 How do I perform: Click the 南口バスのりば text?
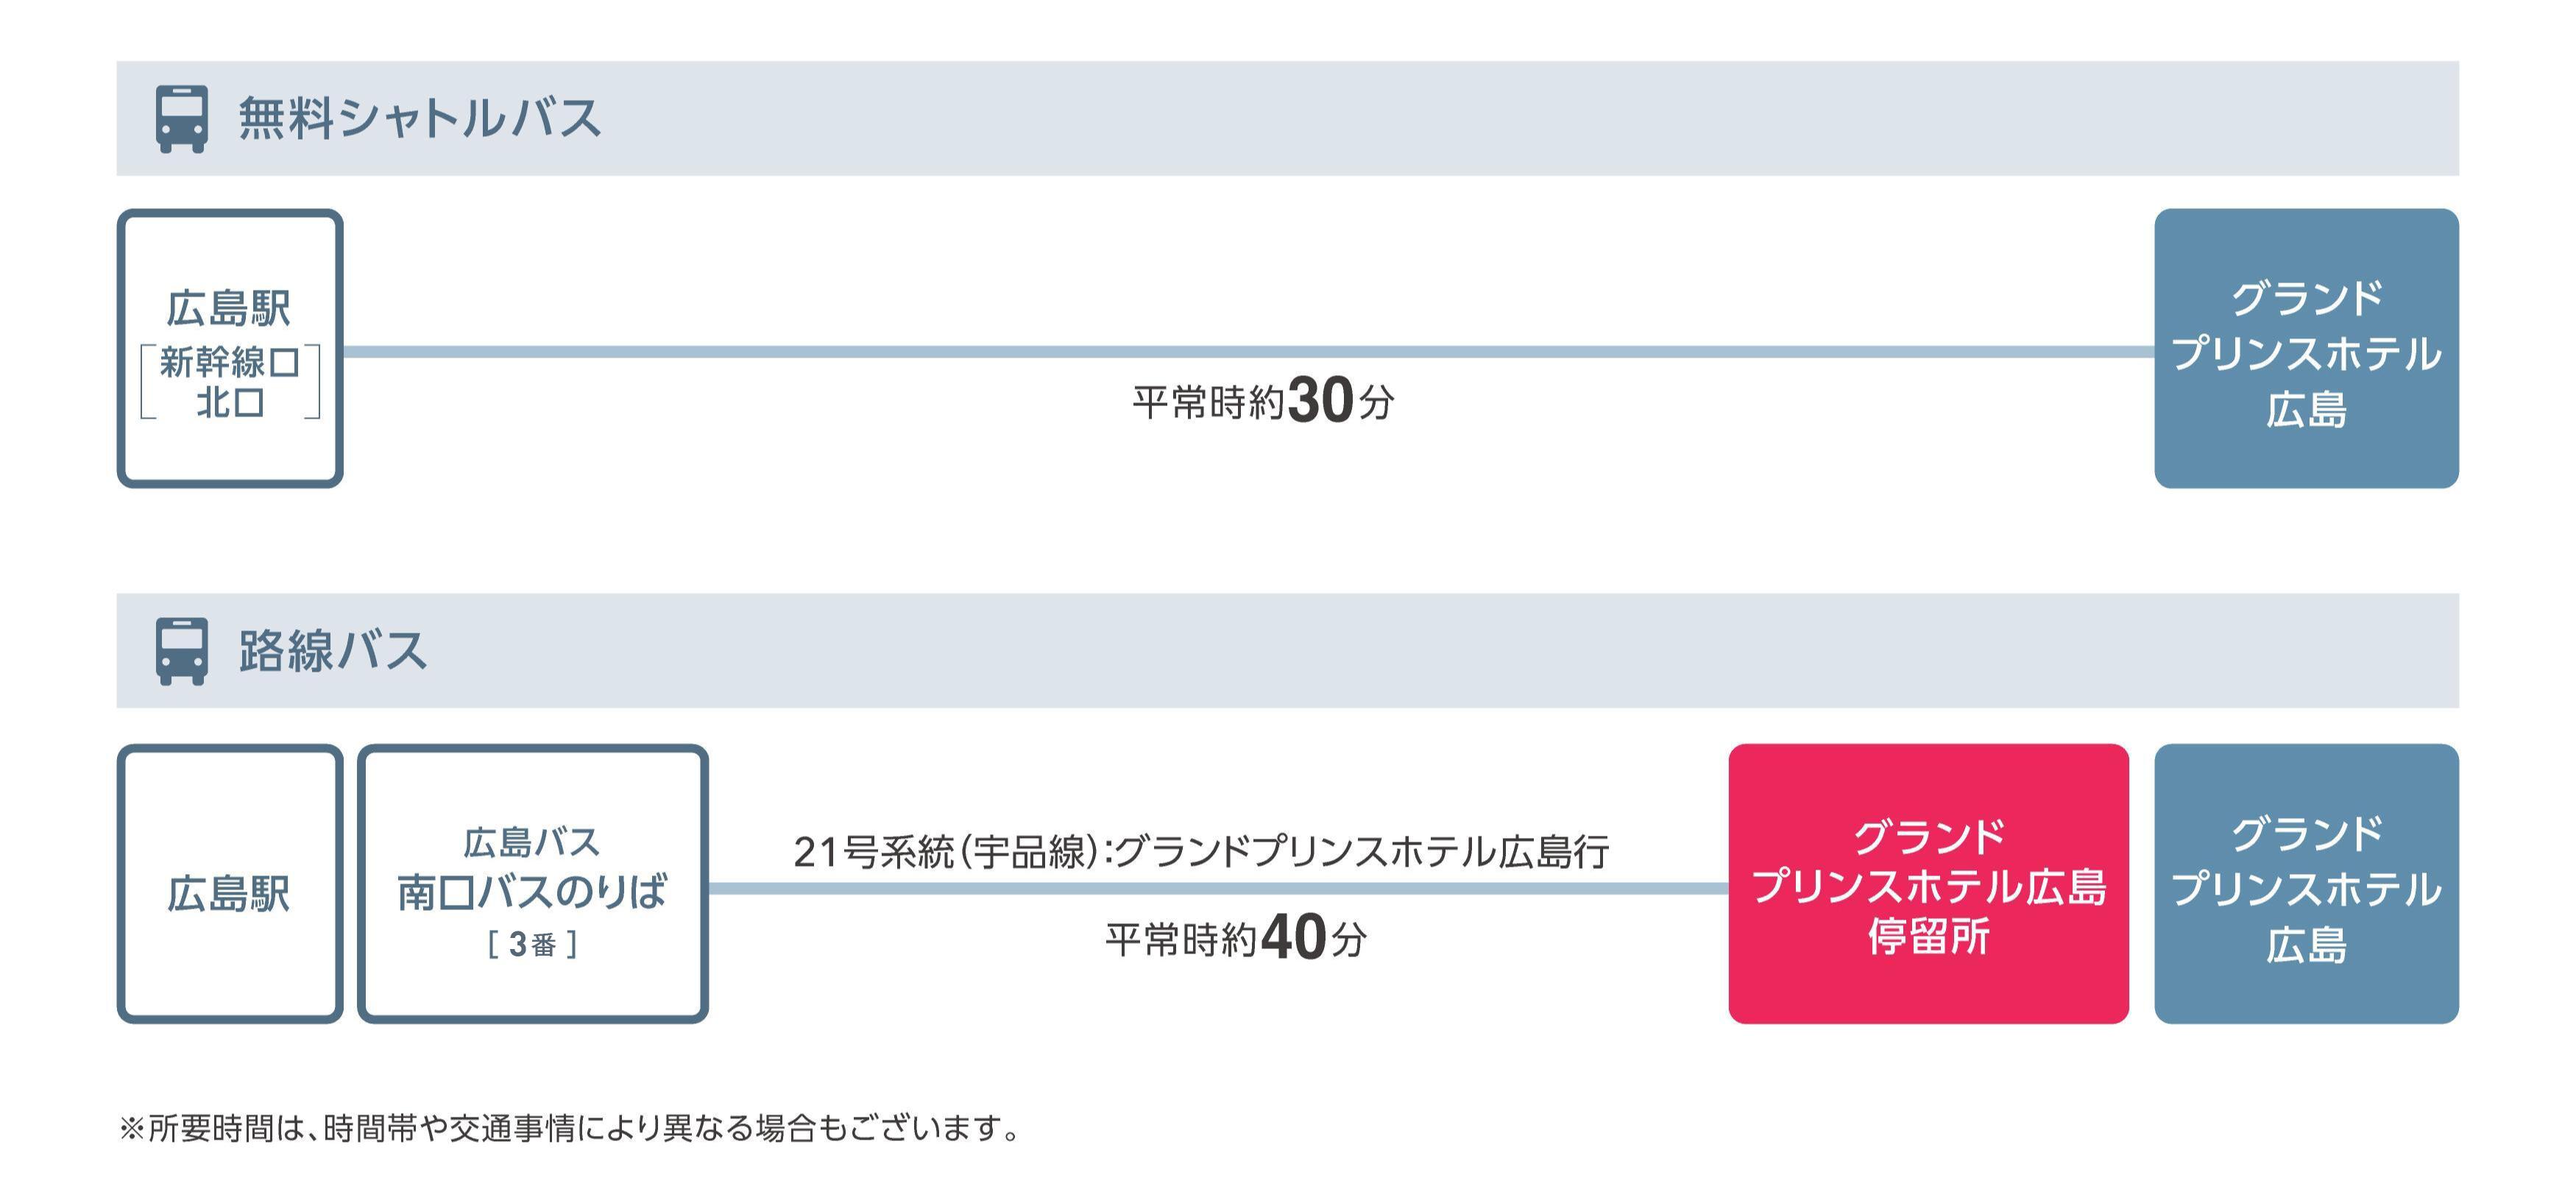point(532,892)
